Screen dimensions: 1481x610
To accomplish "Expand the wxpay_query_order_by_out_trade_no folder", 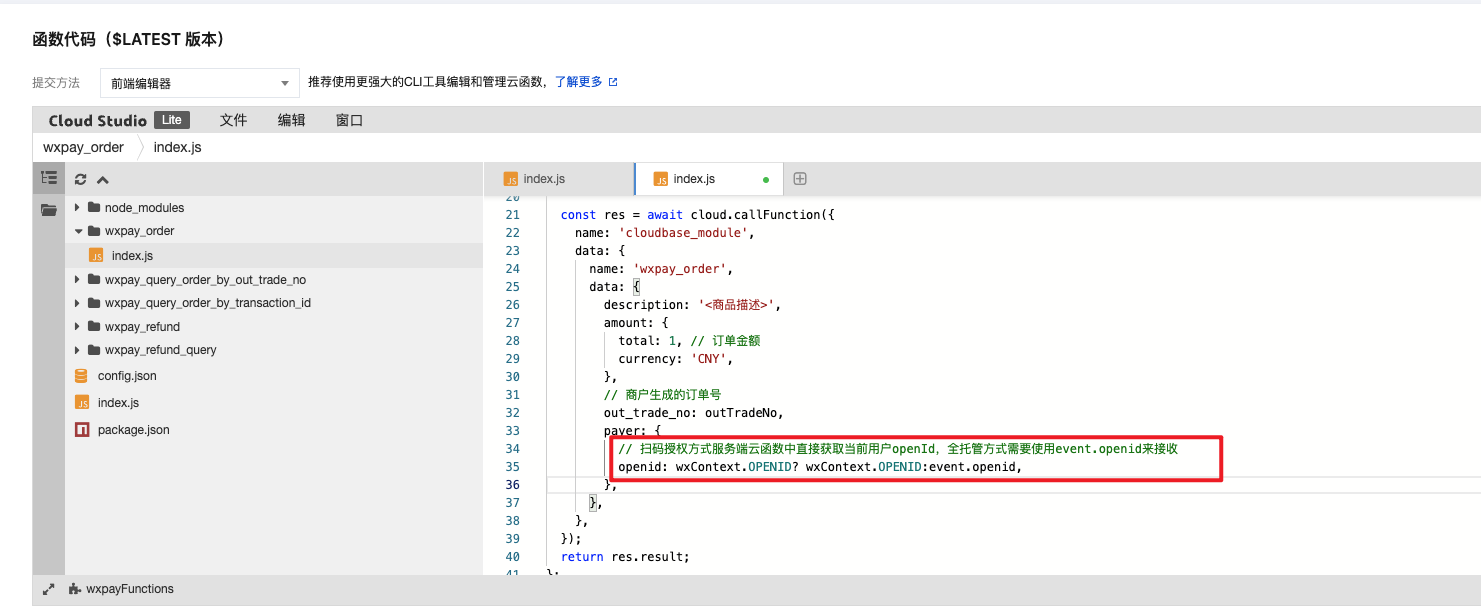I will click(x=204, y=280).
